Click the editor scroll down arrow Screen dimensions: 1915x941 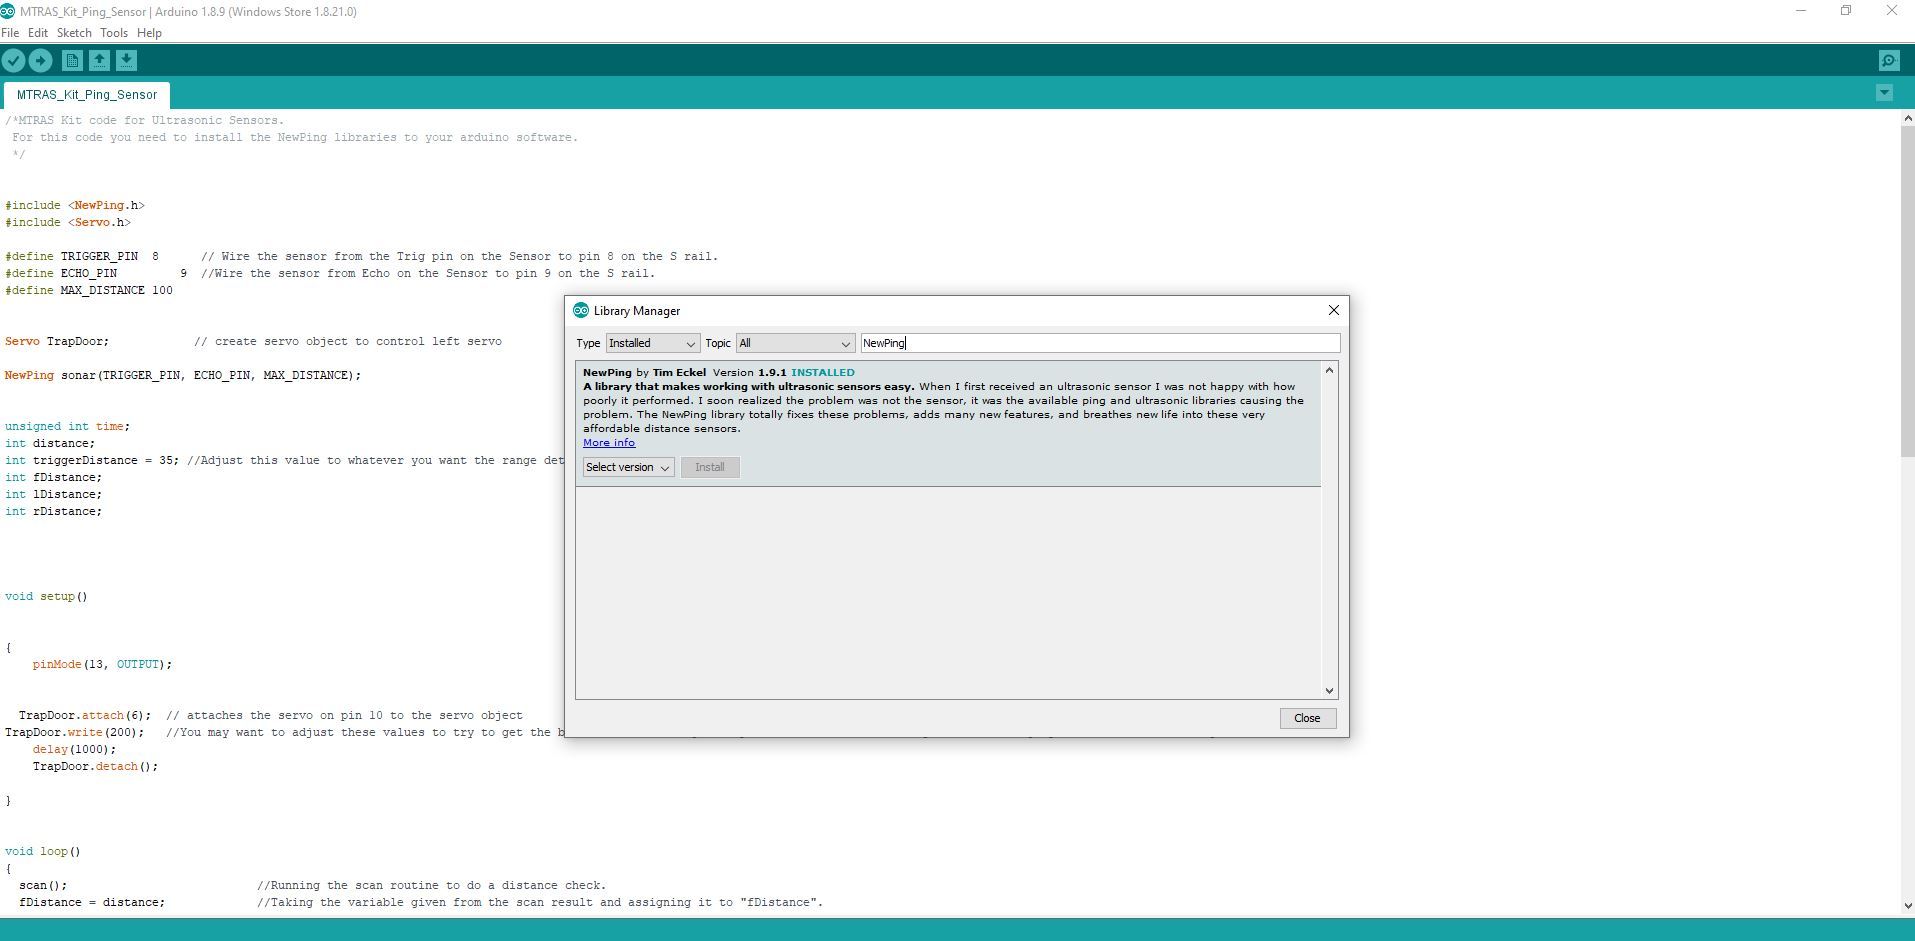tap(1907, 906)
